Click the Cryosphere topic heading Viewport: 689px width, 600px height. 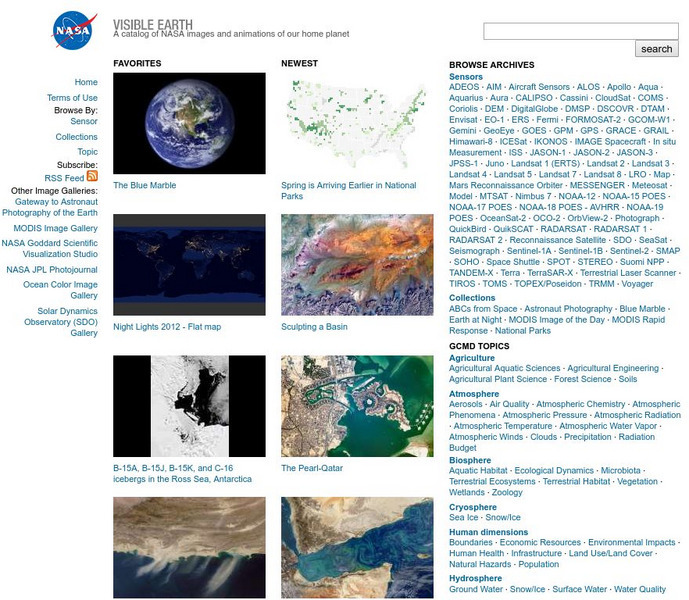[x=473, y=507]
